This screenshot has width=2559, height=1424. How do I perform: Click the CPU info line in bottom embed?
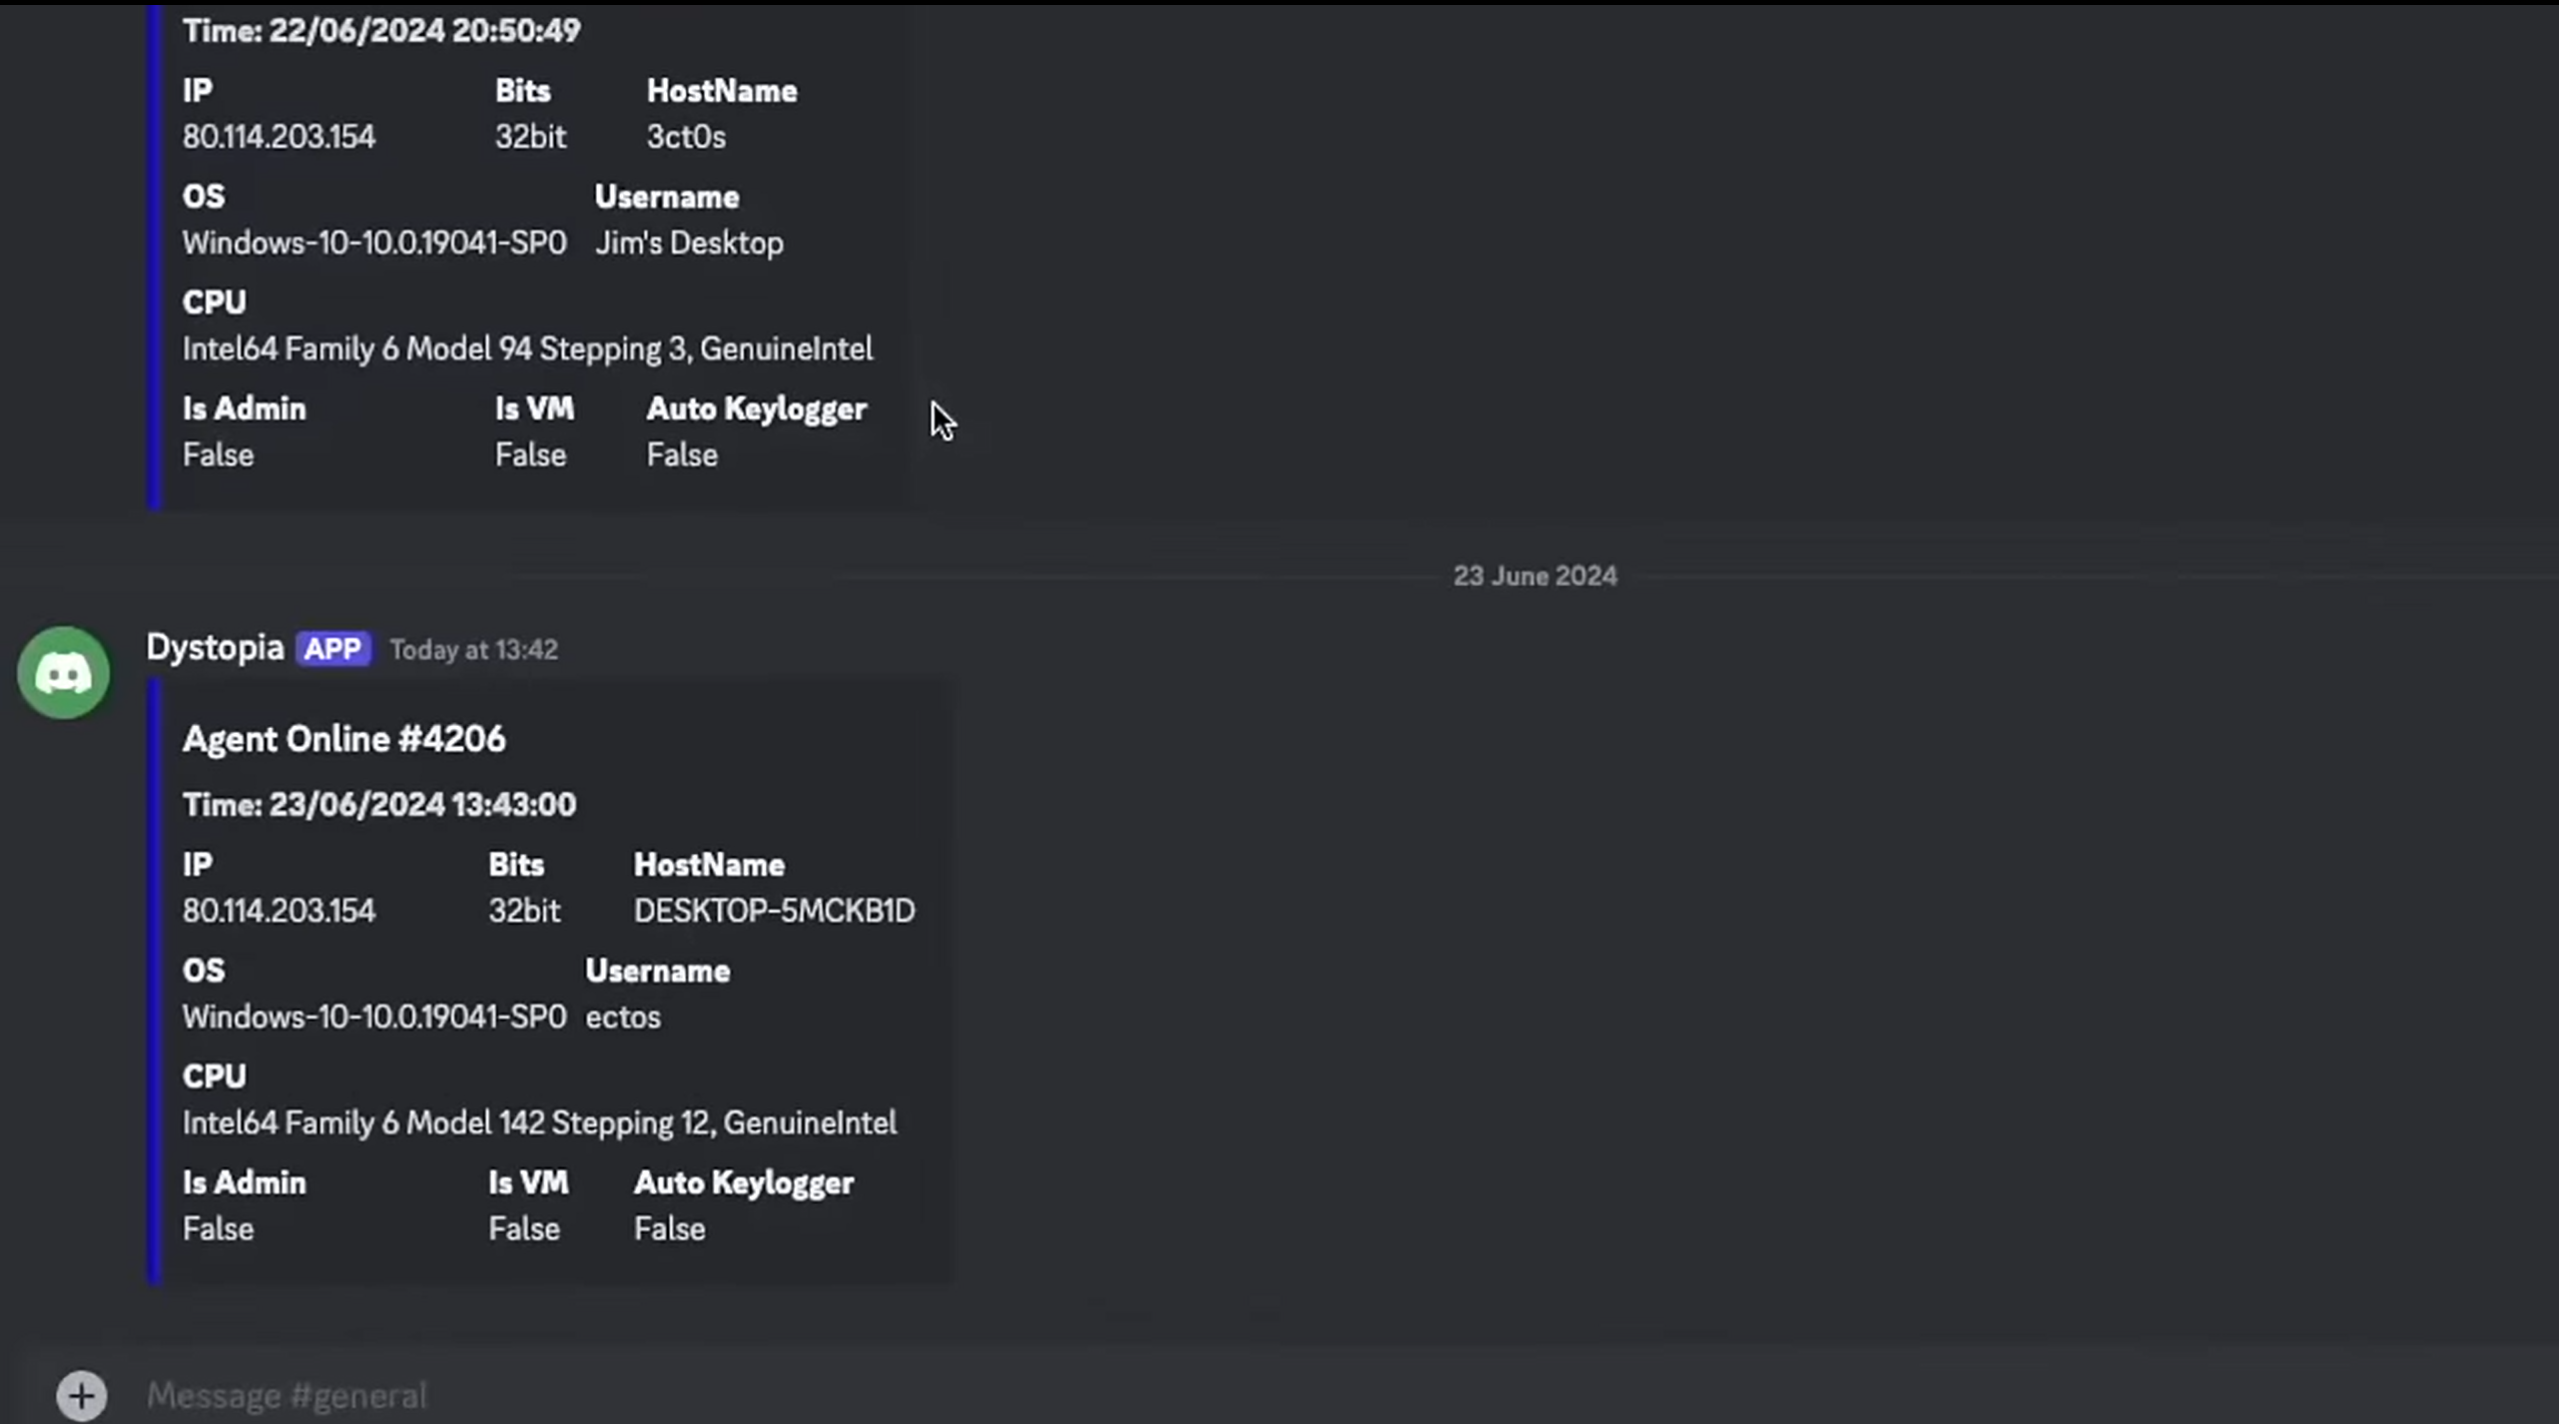(x=539, y=1122)
